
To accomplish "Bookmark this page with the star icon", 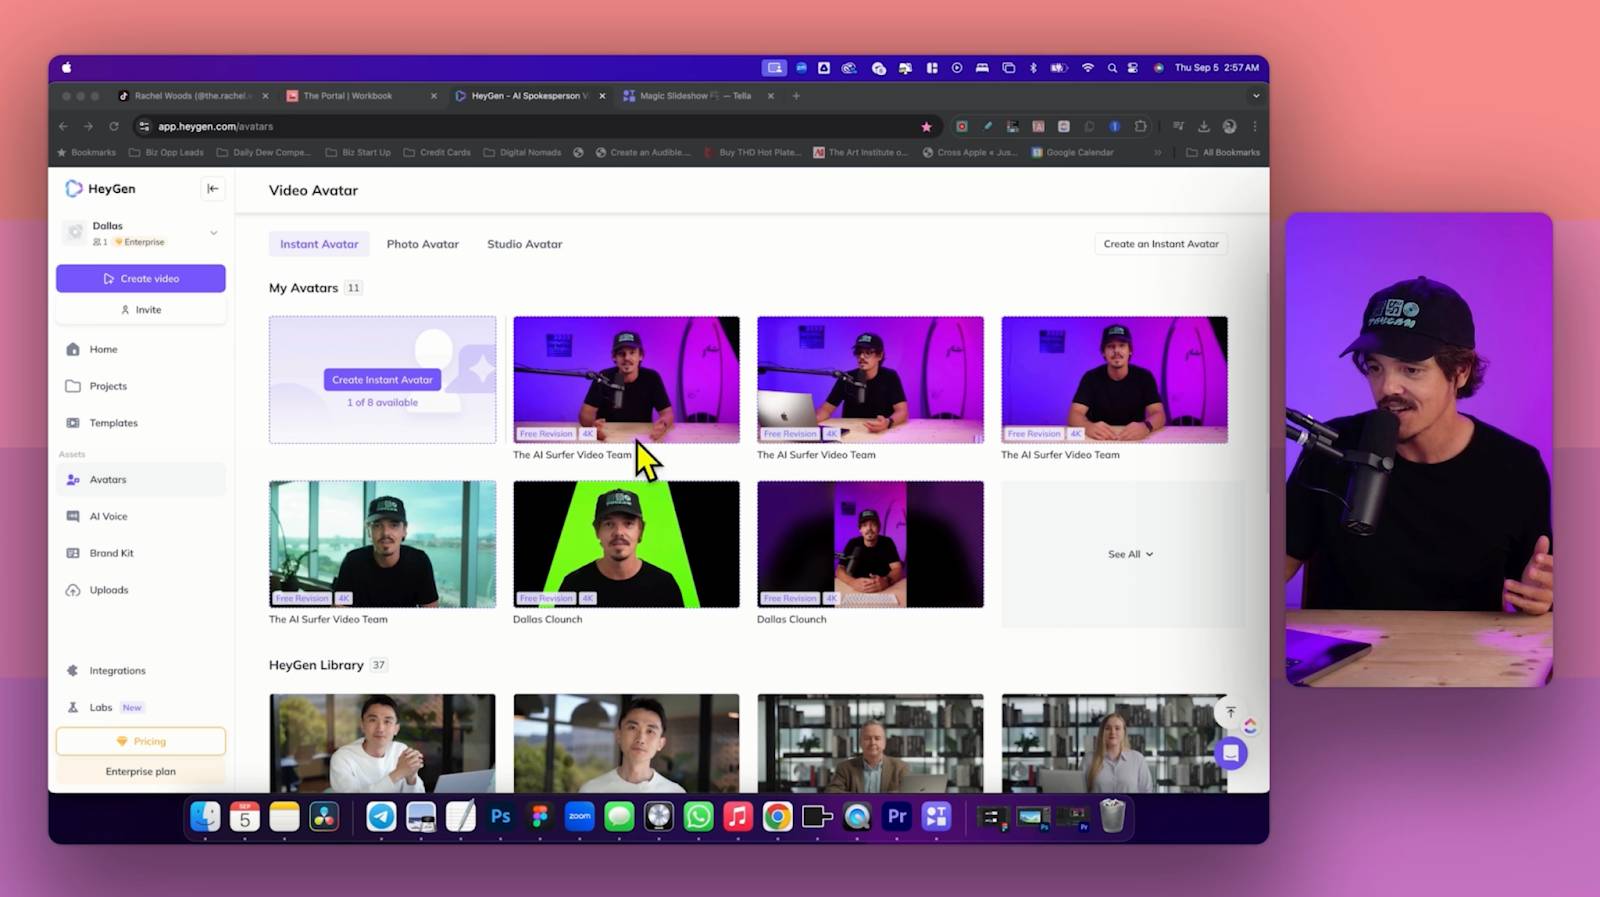I will tap(926, 127).
